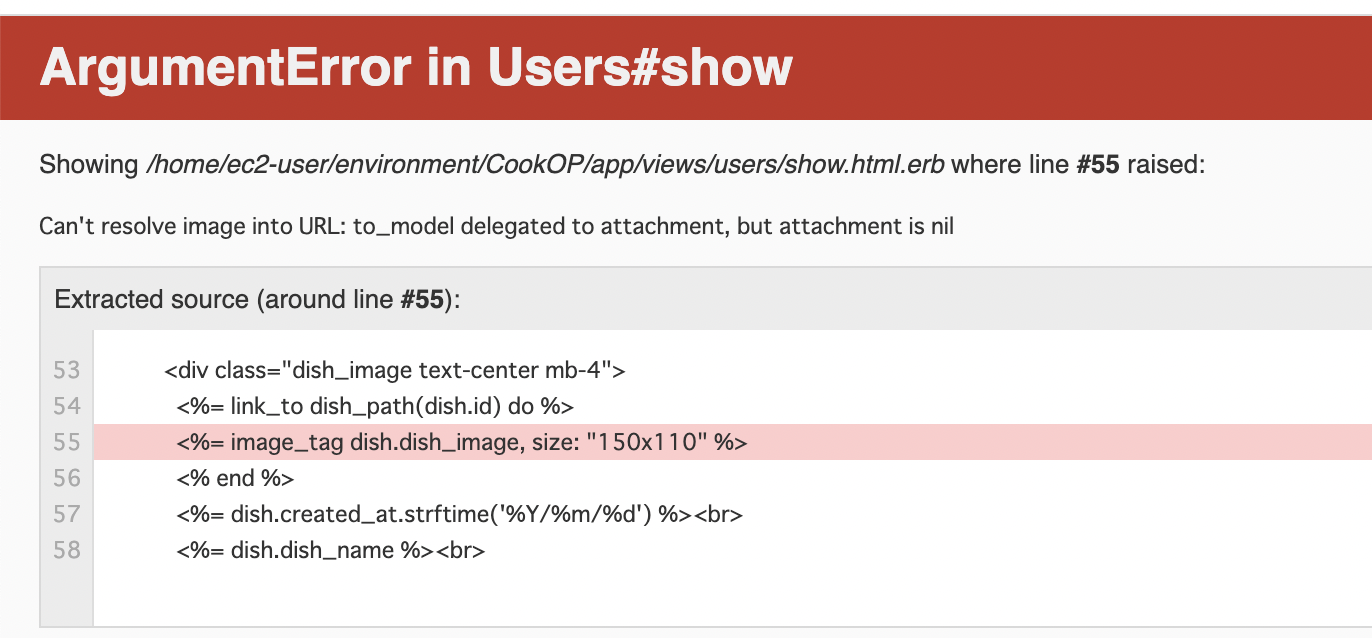The image size is (1372, 638).
Task: Click line number 58 in gutter
Action: point(66,550)
